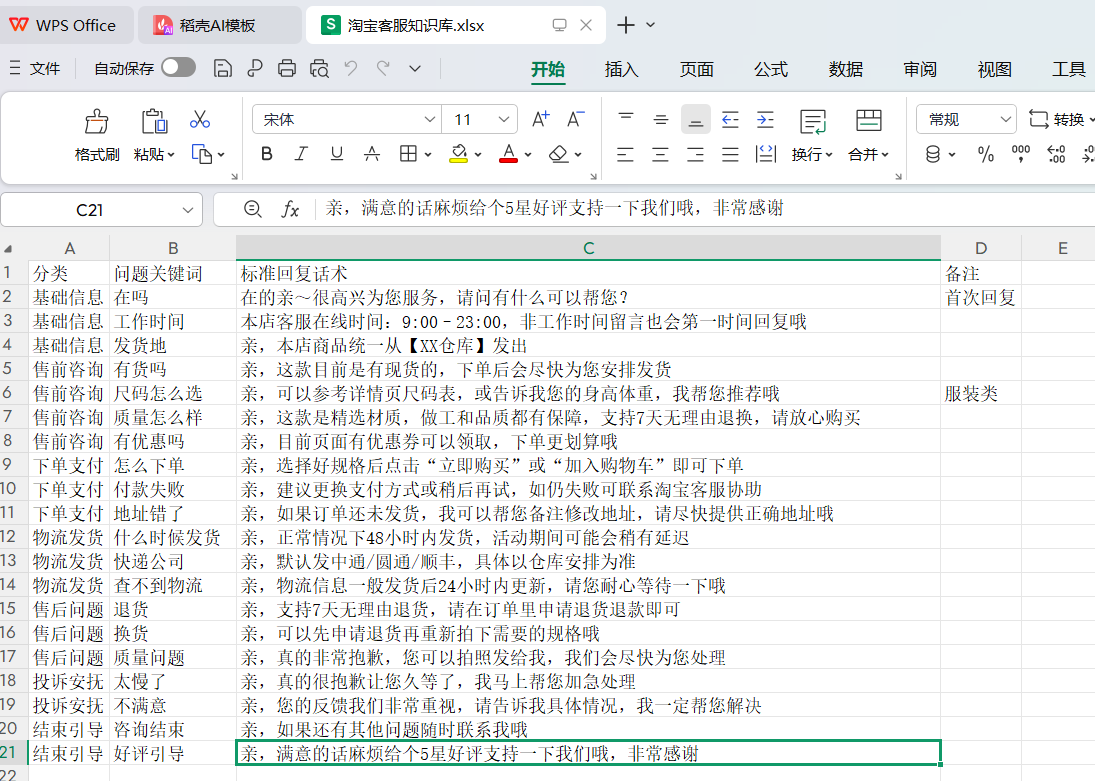This screenshot has height=781, width=1095.
Task: Click the Redo arrow
Action: point(383,68)
